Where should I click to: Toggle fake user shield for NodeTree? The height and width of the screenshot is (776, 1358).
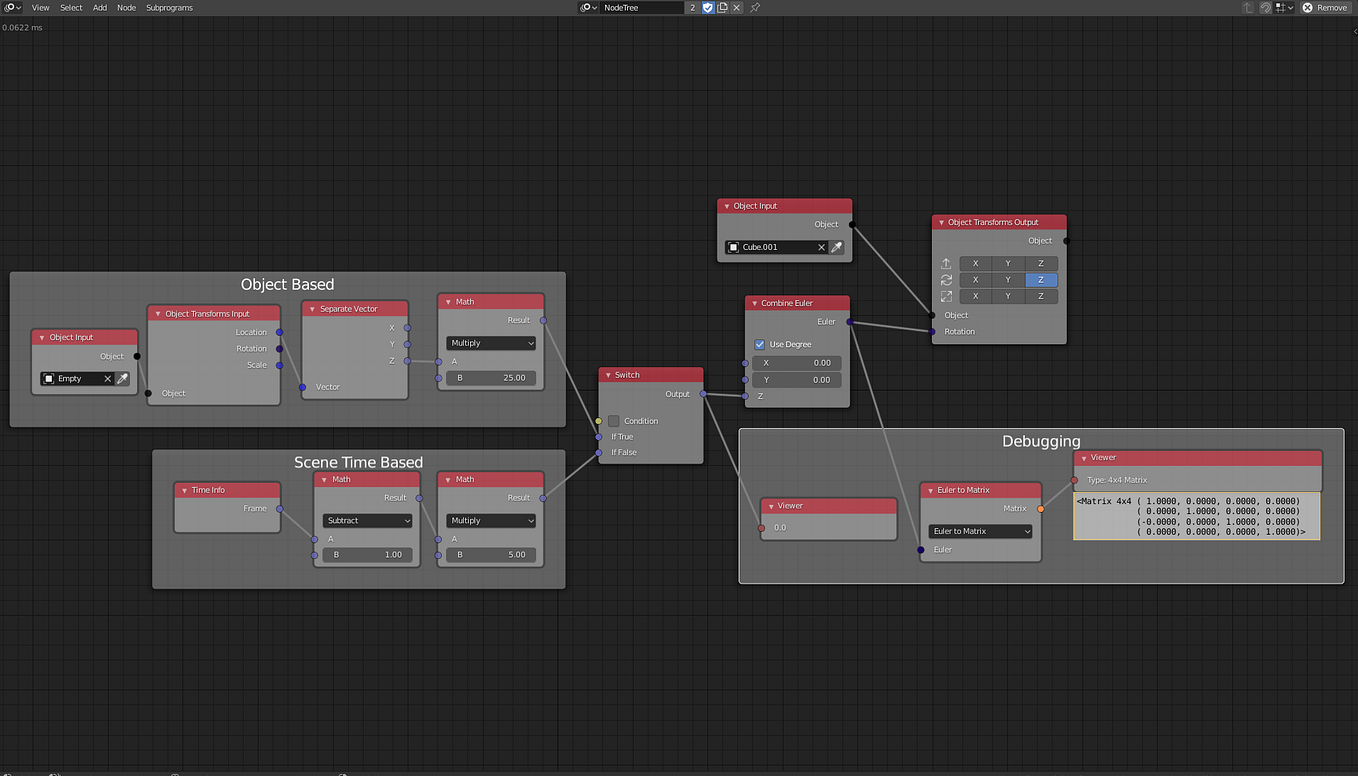point(708,8)
